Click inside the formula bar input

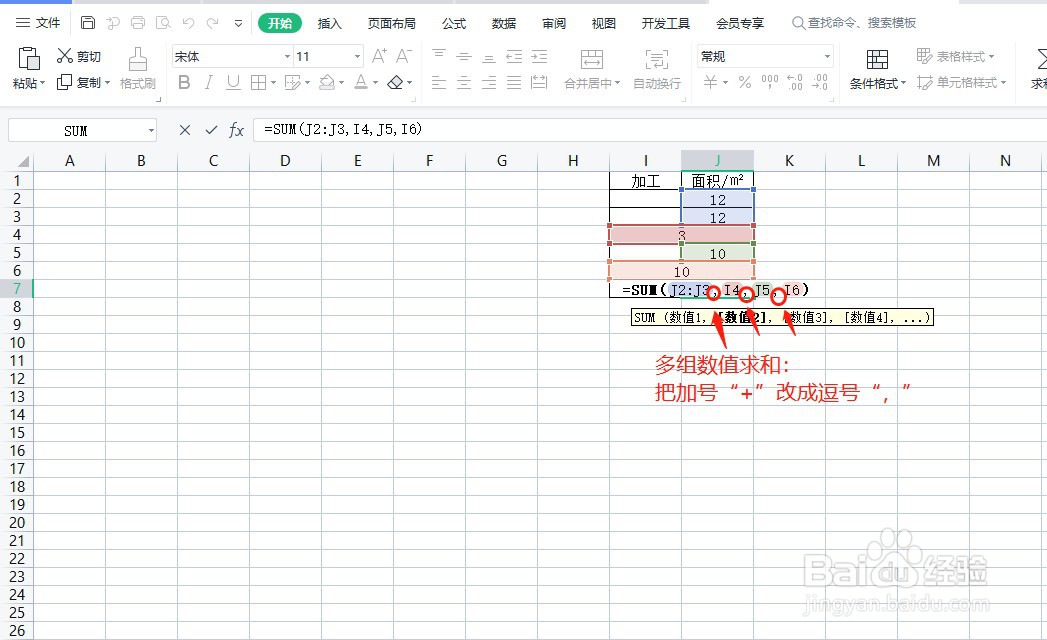(x=450, y=130)
